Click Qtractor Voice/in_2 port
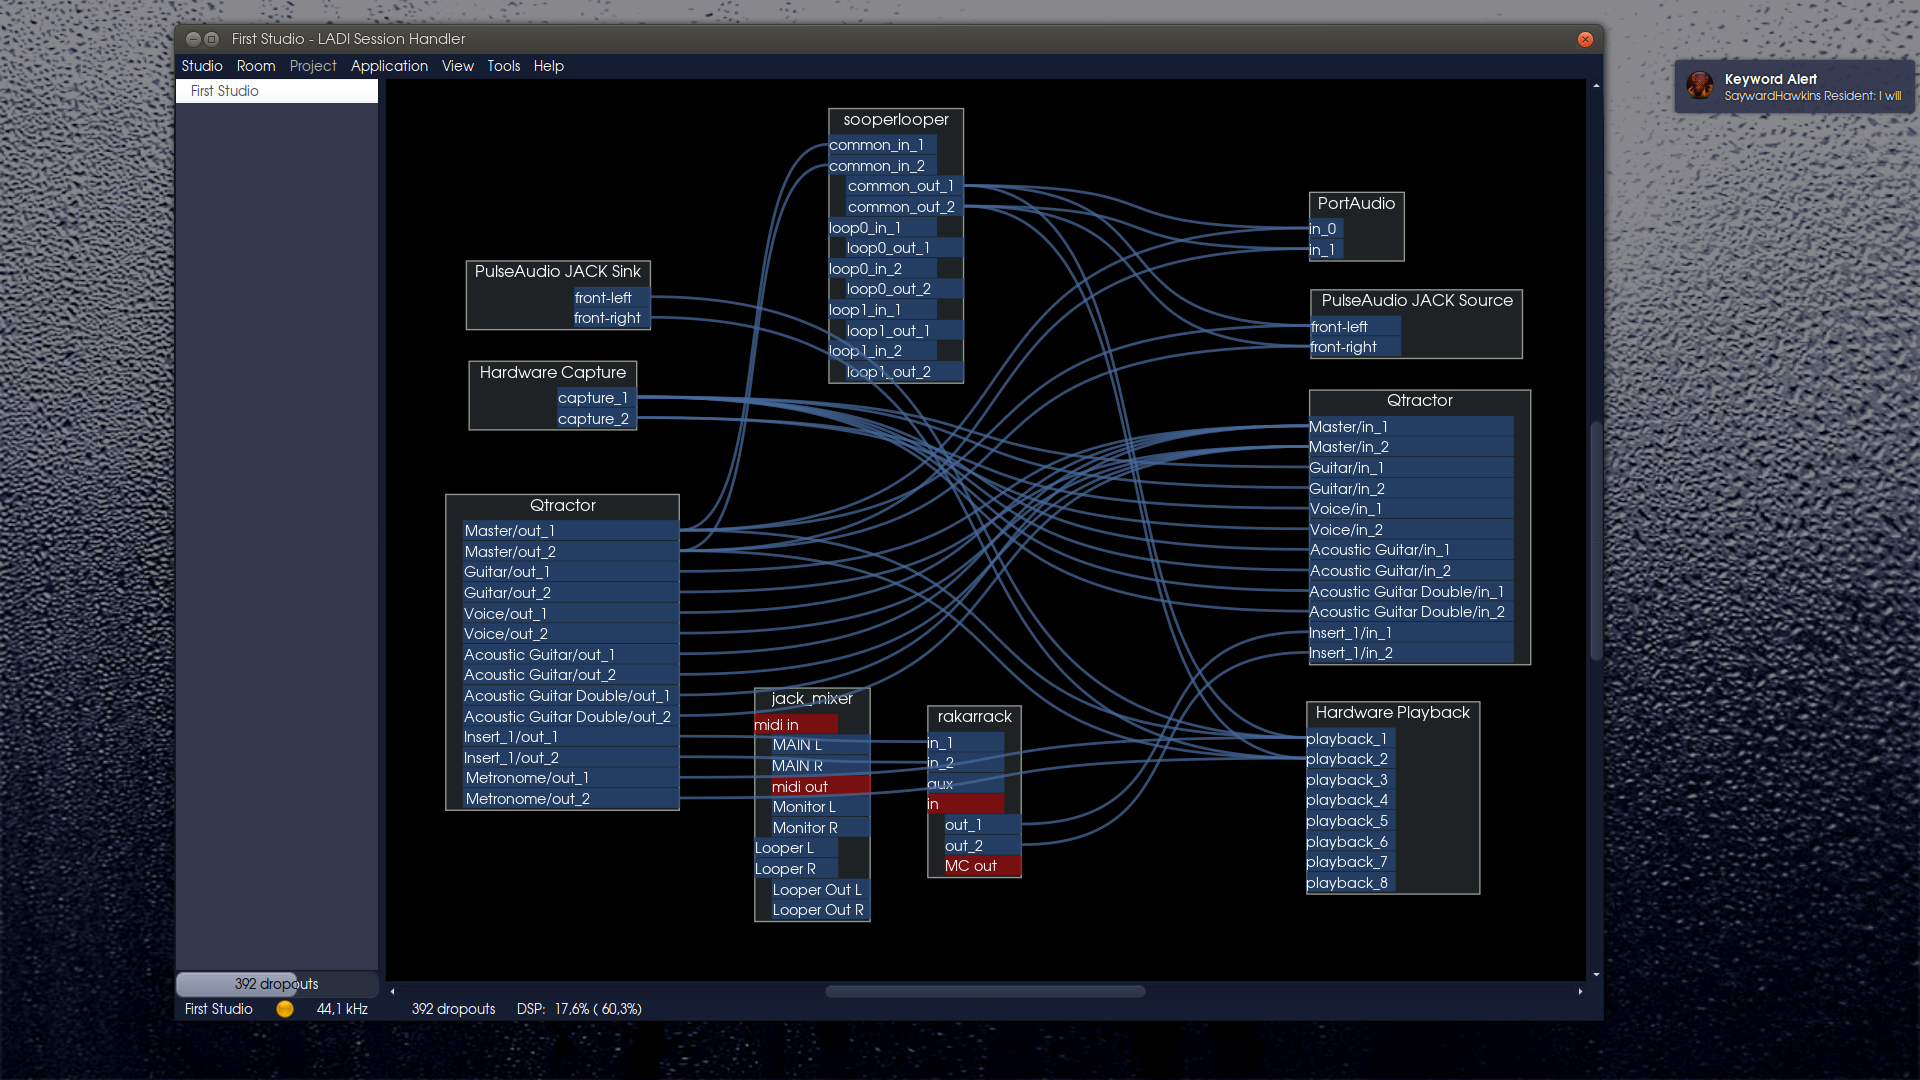 (1411, 530)
